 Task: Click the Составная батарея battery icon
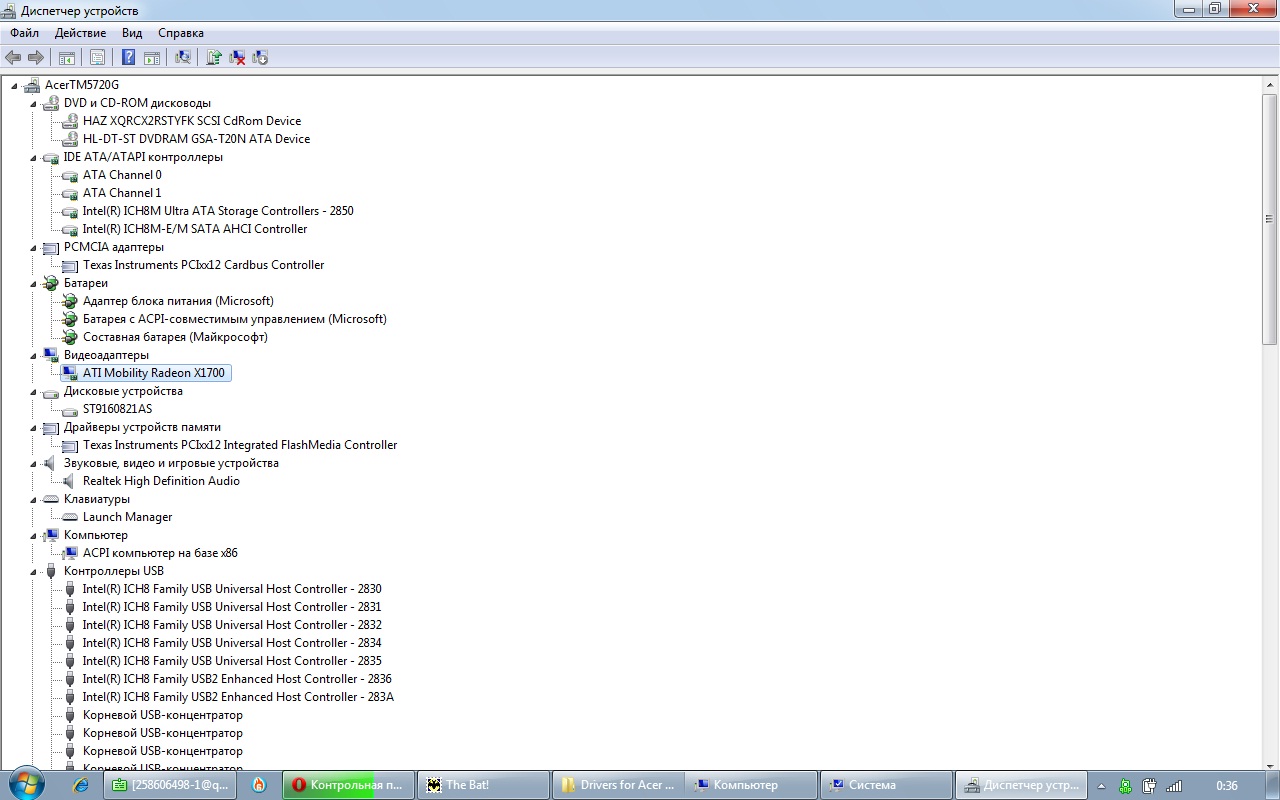pyautogui.click(x=69, y=337)
